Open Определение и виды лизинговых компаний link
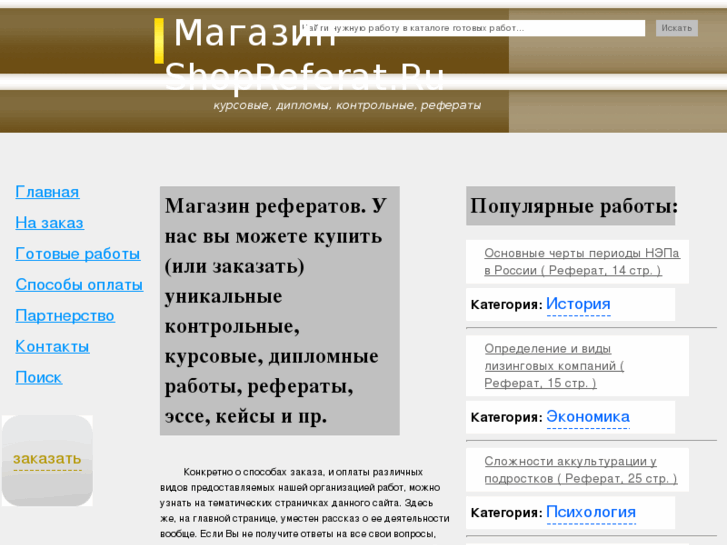Viewport: 727px width, 545px height. coord(554,365)
